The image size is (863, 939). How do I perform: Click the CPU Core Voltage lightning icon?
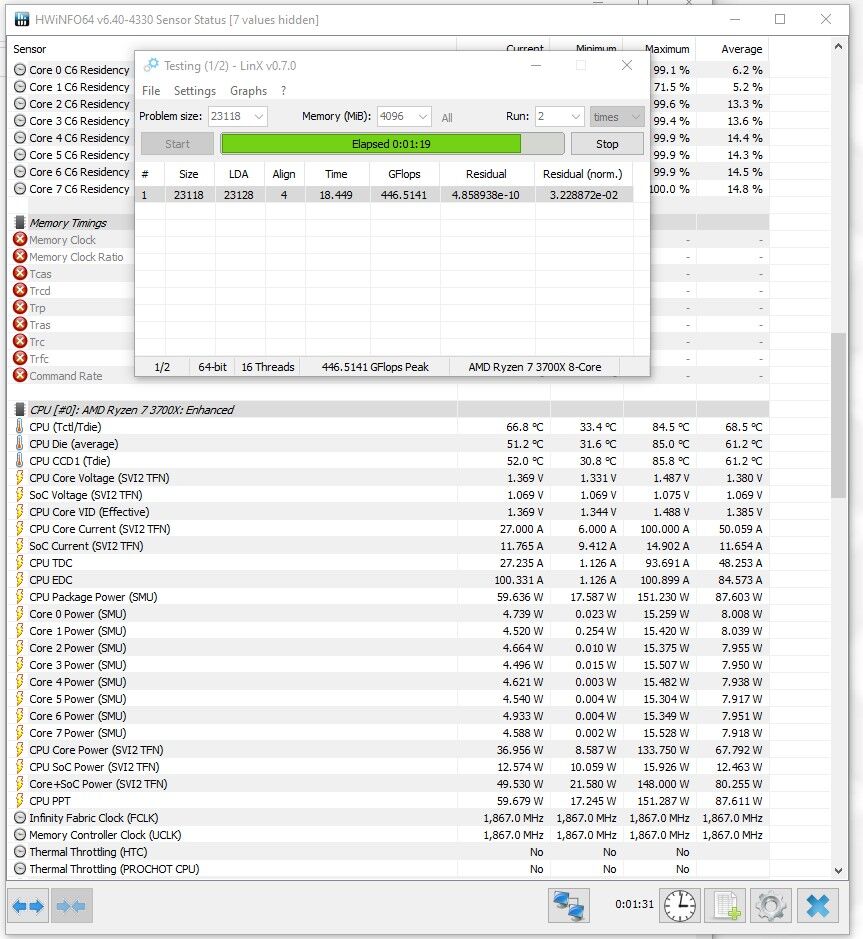19,478
